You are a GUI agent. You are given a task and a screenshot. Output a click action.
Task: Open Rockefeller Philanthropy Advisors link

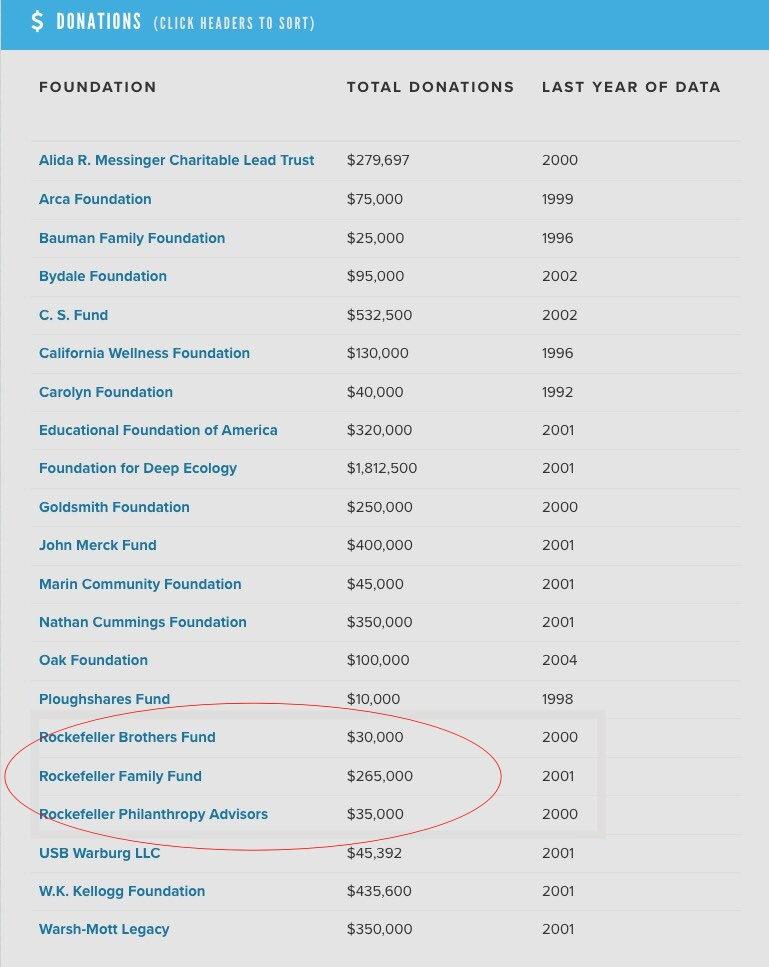click(153, 814)
